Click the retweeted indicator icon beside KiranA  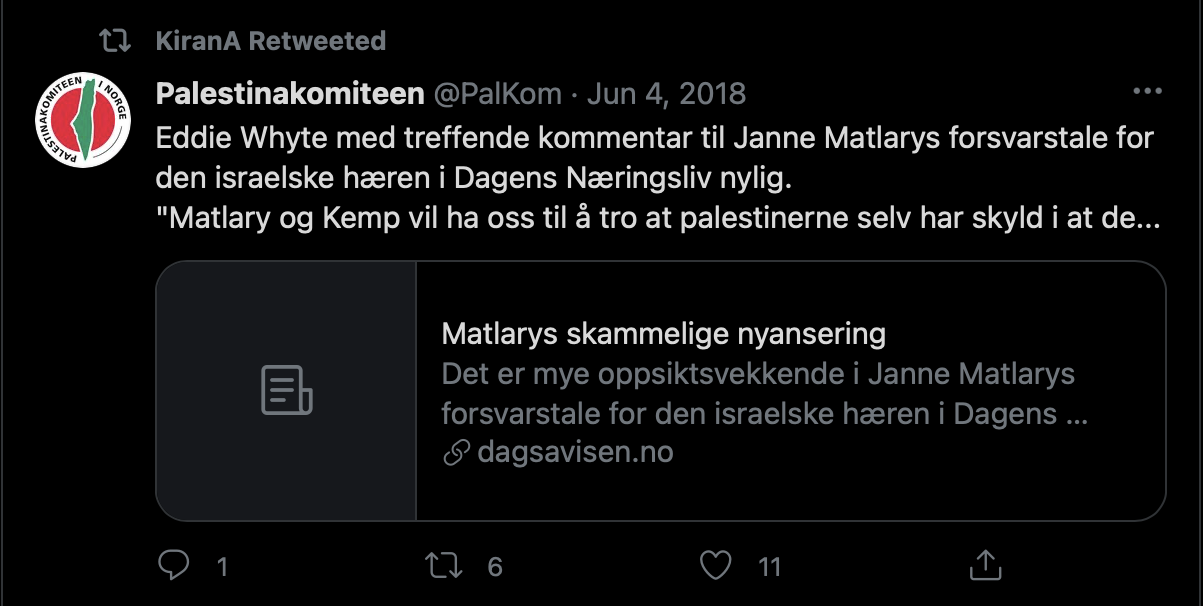(x=116, y=41)
